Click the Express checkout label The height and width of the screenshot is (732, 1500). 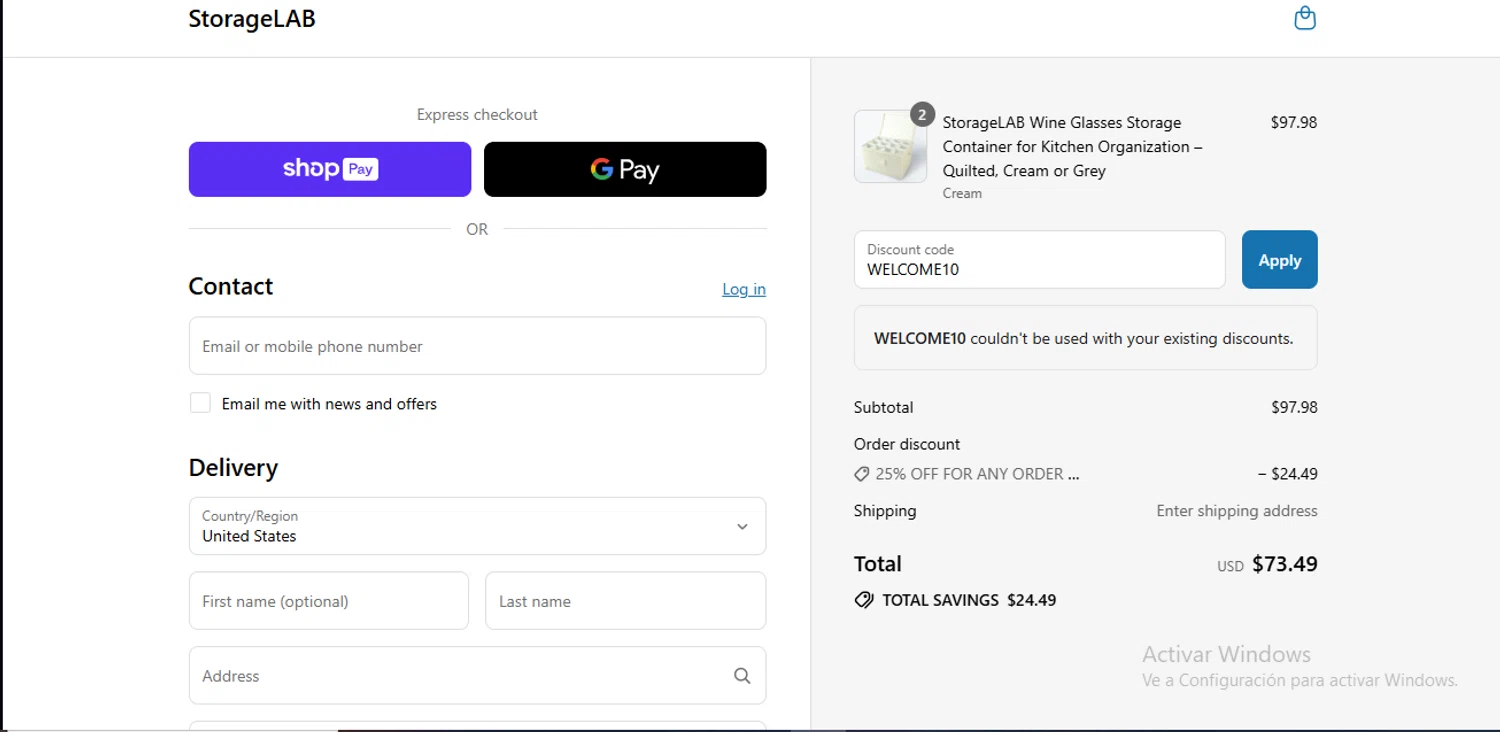[477, 115]
